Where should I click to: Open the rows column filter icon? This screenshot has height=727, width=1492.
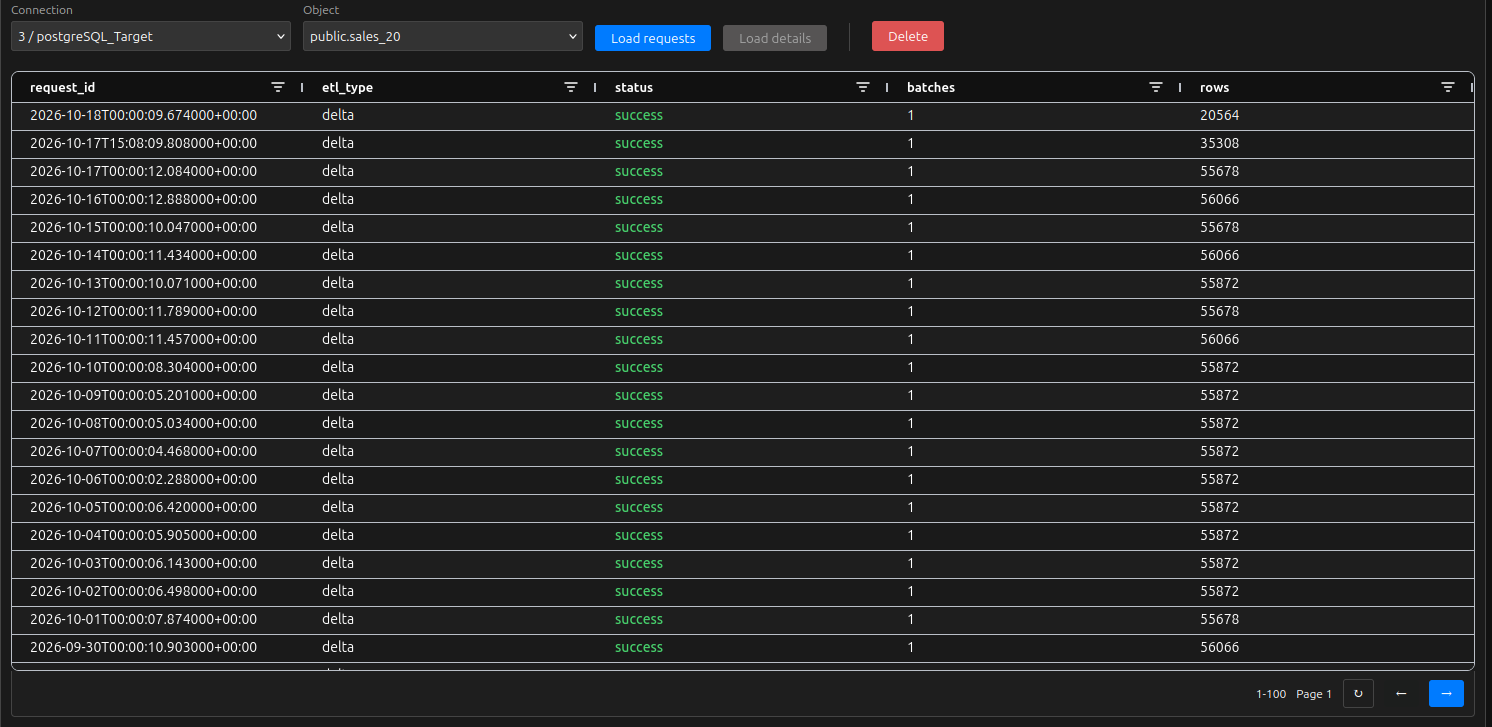pos(1447,87)
